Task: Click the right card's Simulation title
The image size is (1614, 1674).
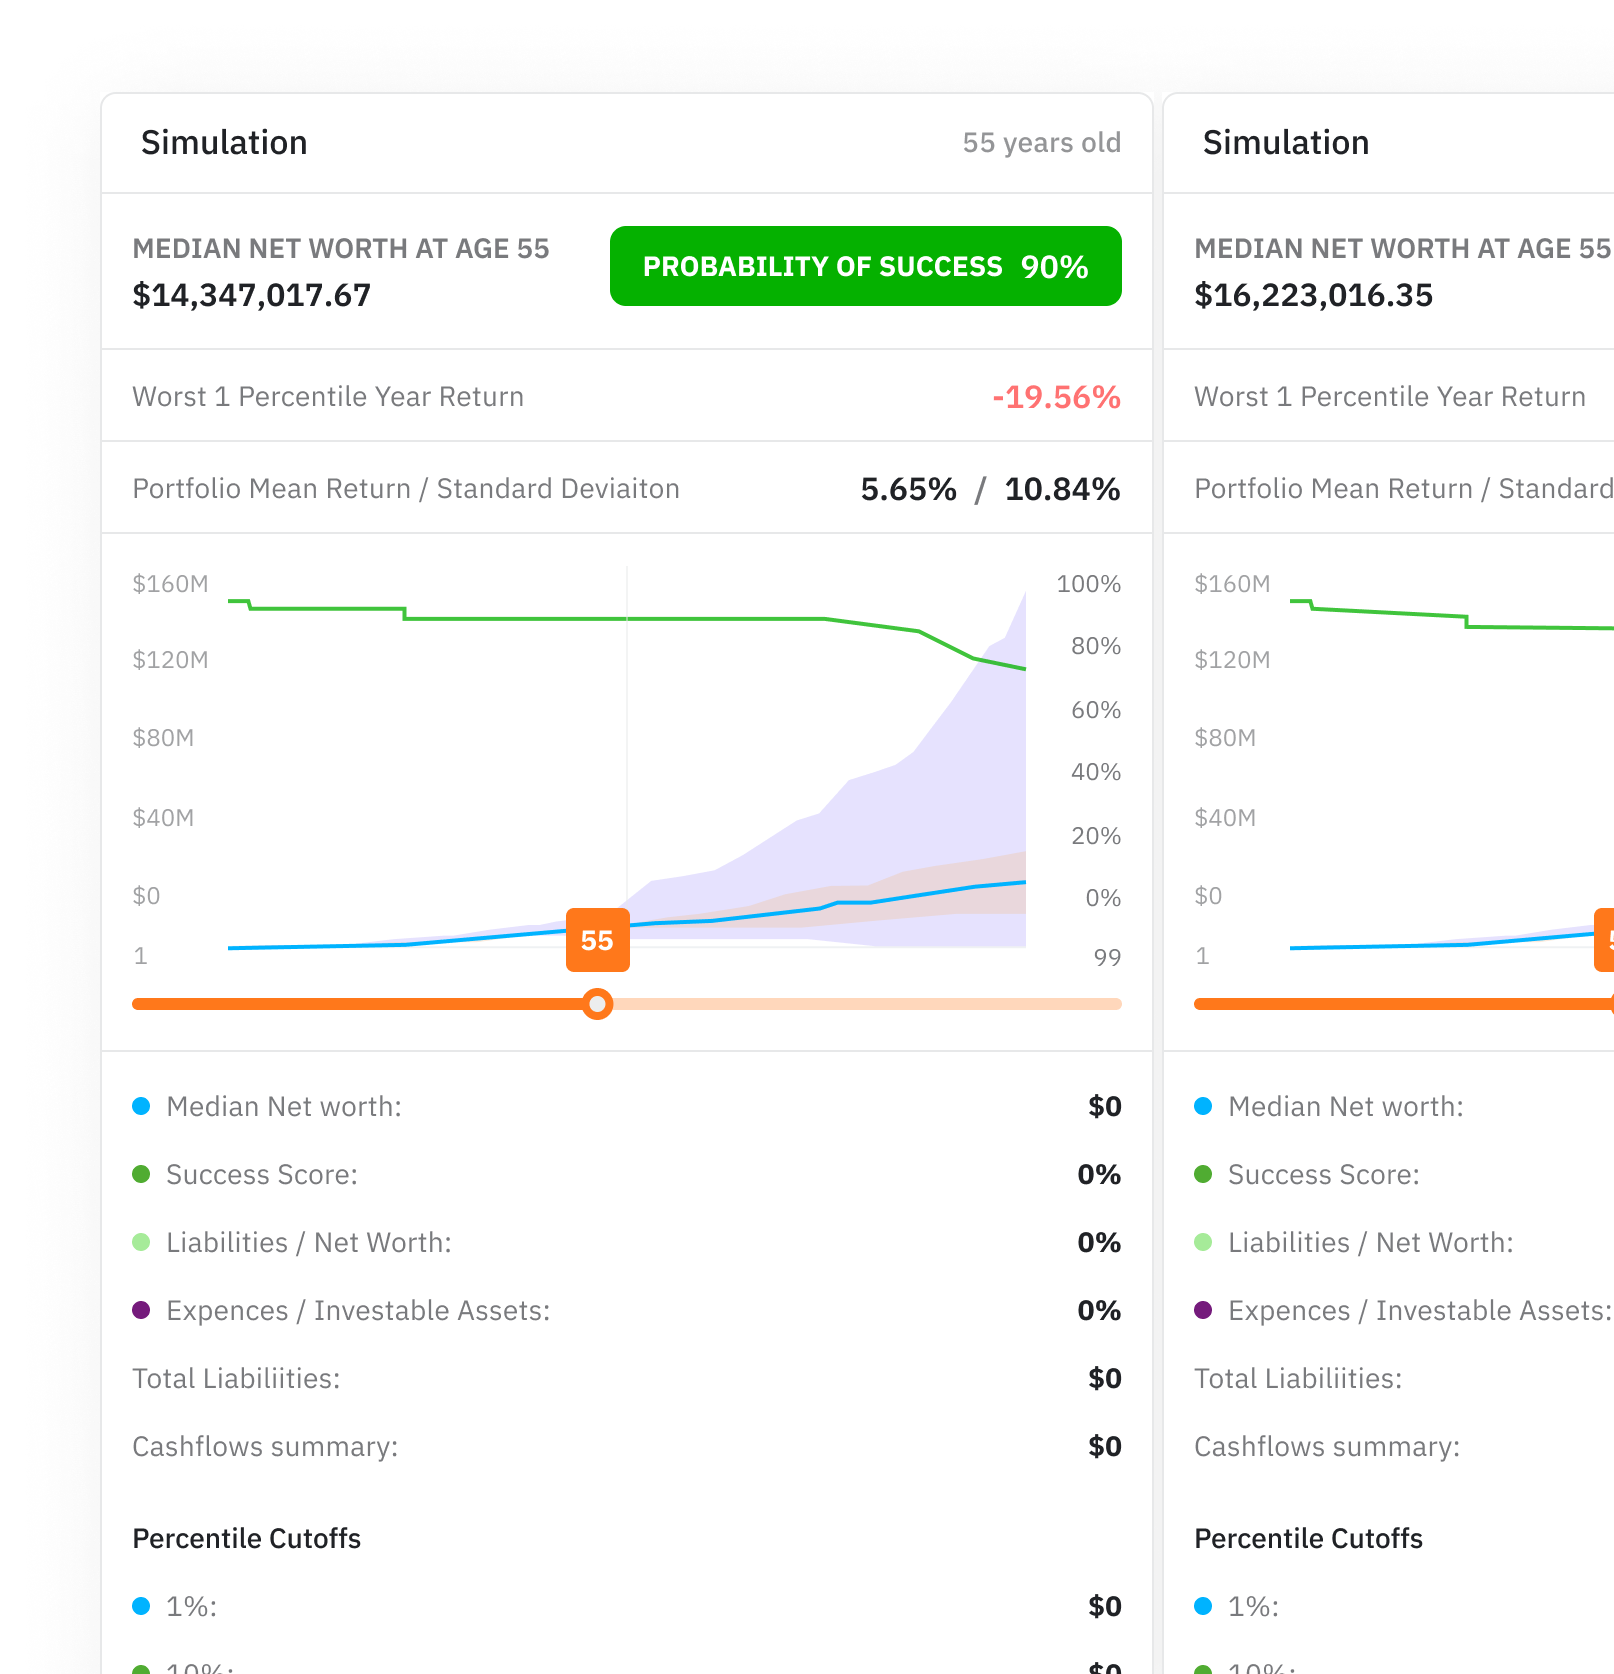Action: [1285, 143]
